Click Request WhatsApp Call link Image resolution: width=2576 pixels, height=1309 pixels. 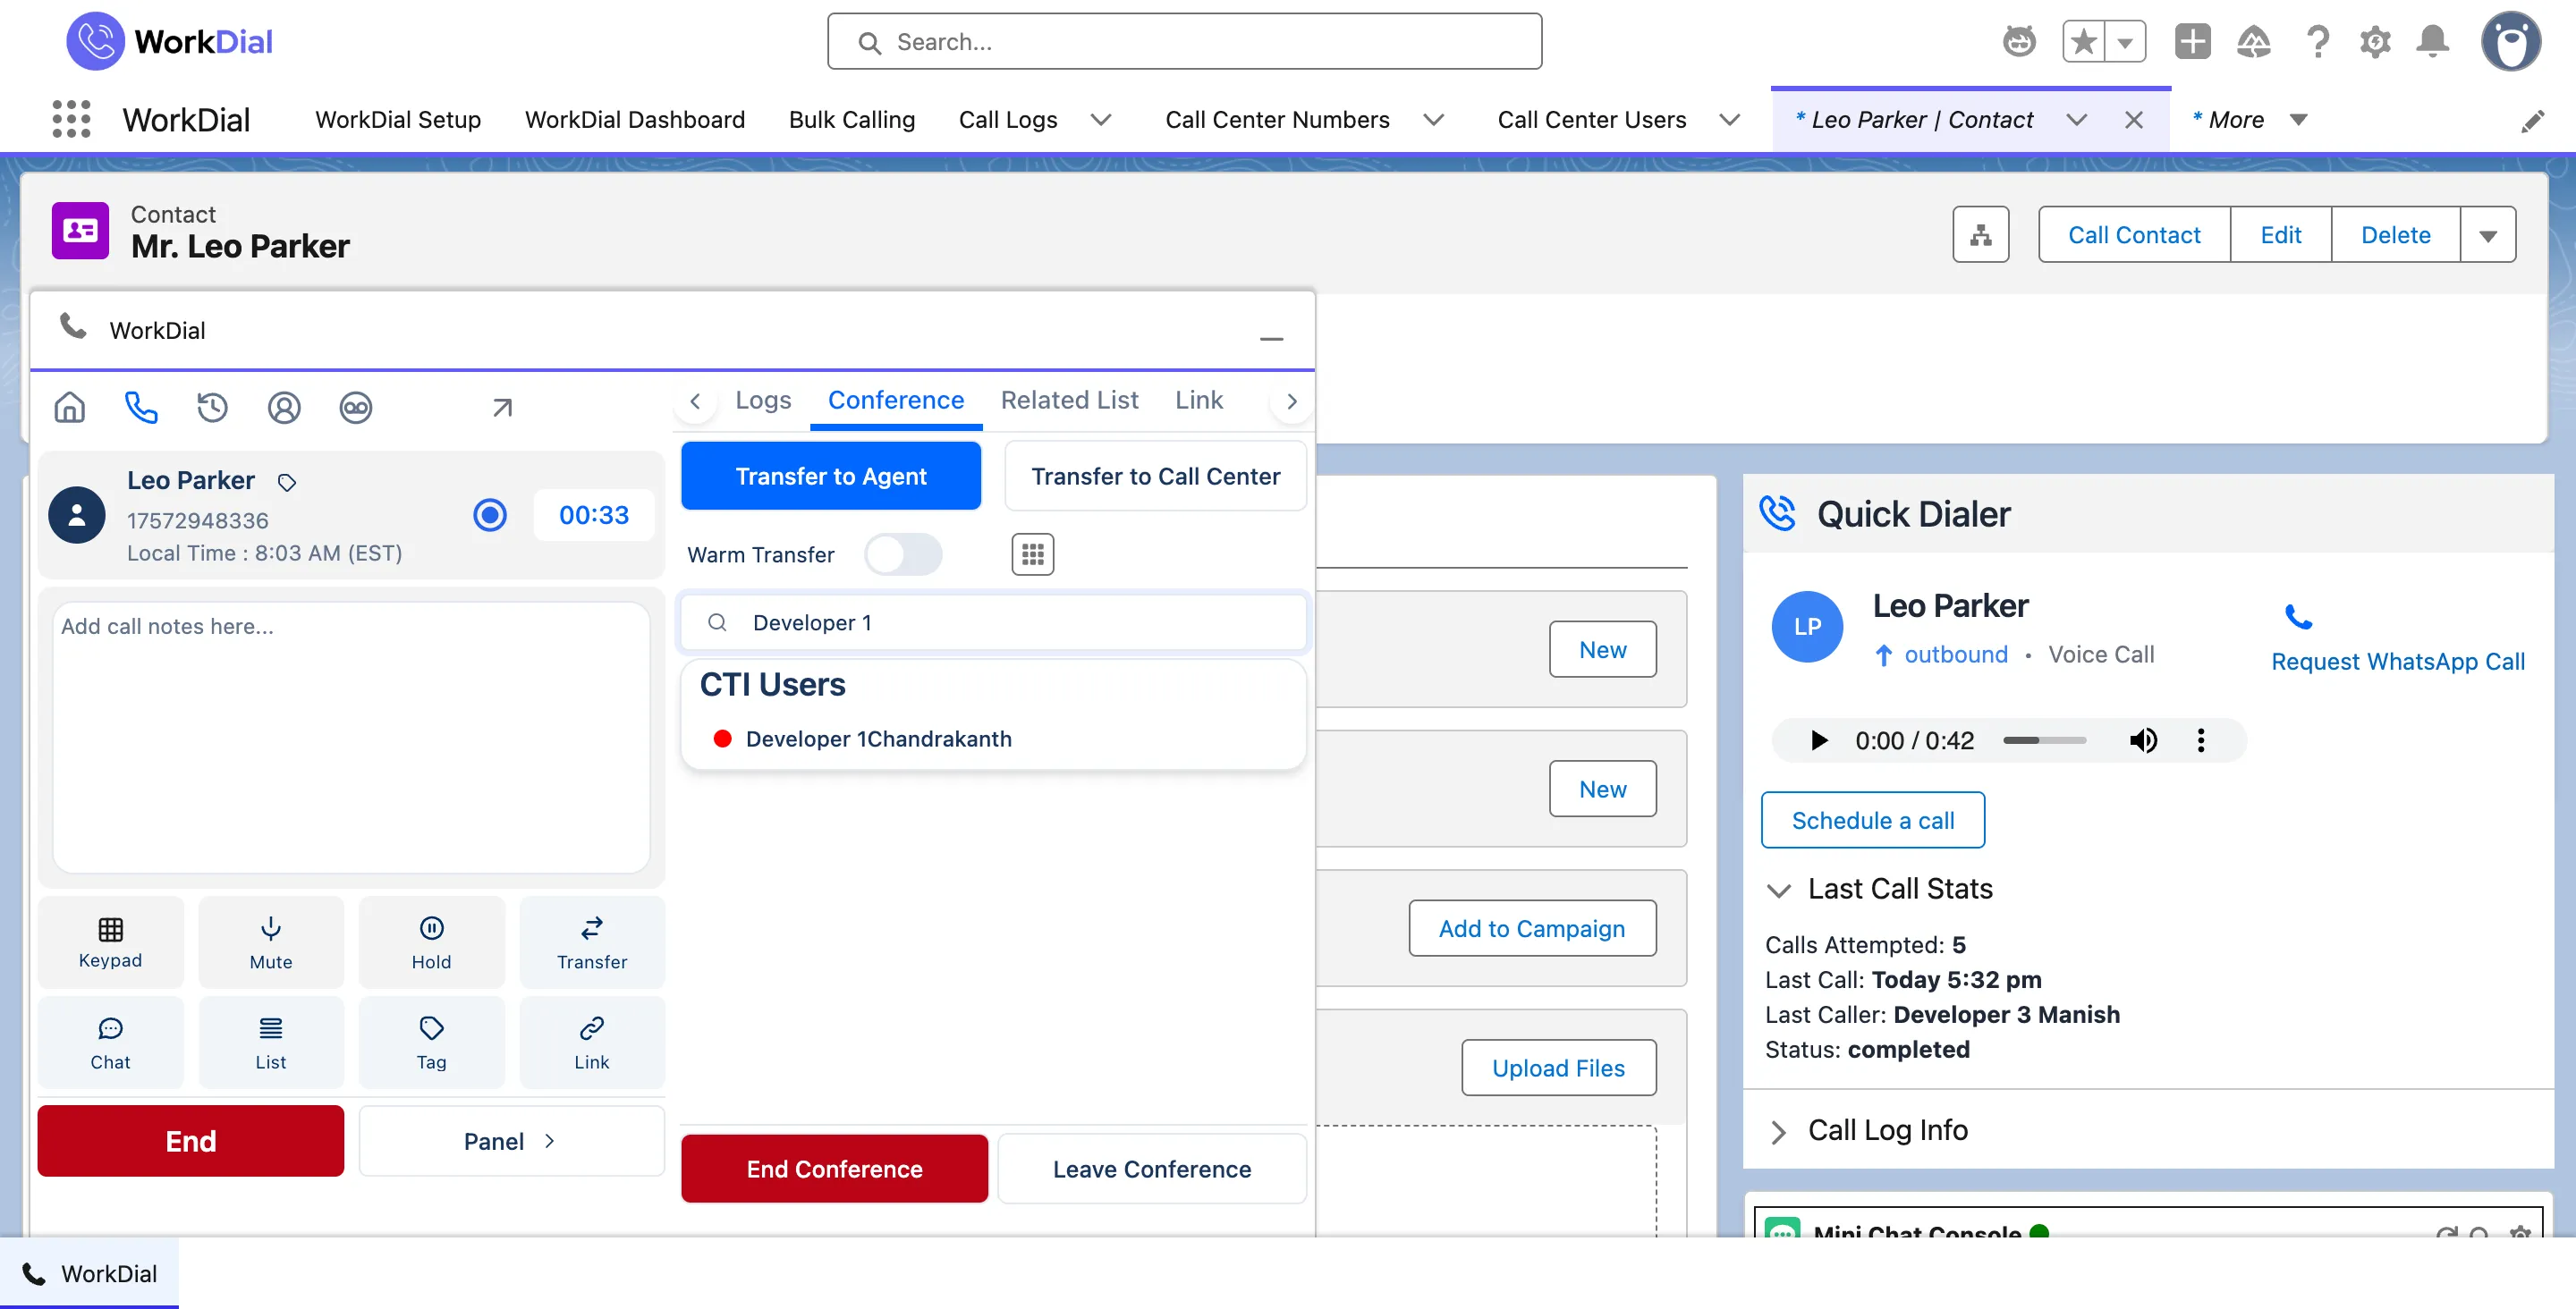[x=2397, y=661]
